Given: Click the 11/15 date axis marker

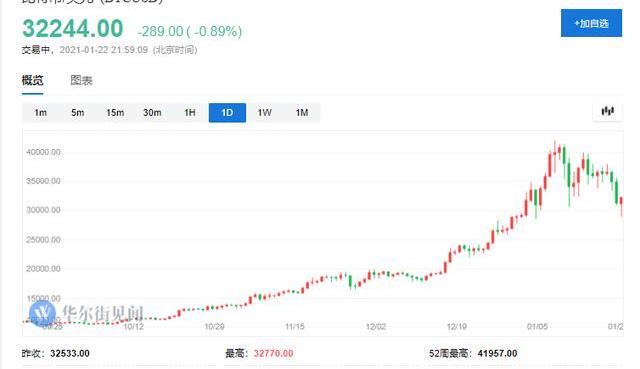Looking at the screenshot, I should point(295,327).
